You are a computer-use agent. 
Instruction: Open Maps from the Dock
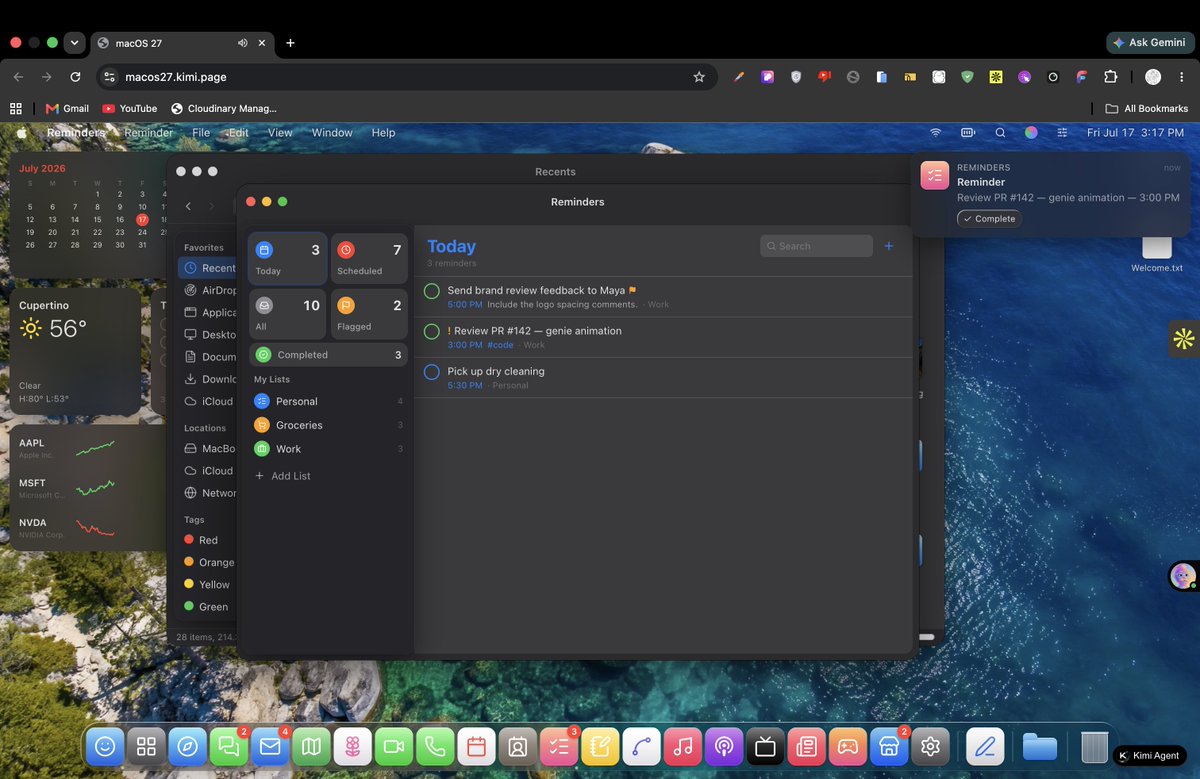[312, 746]
